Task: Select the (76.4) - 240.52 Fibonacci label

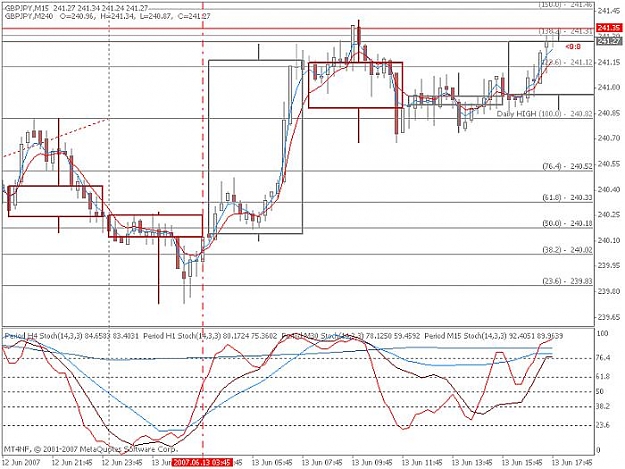Action: click(x=568, y=166)
